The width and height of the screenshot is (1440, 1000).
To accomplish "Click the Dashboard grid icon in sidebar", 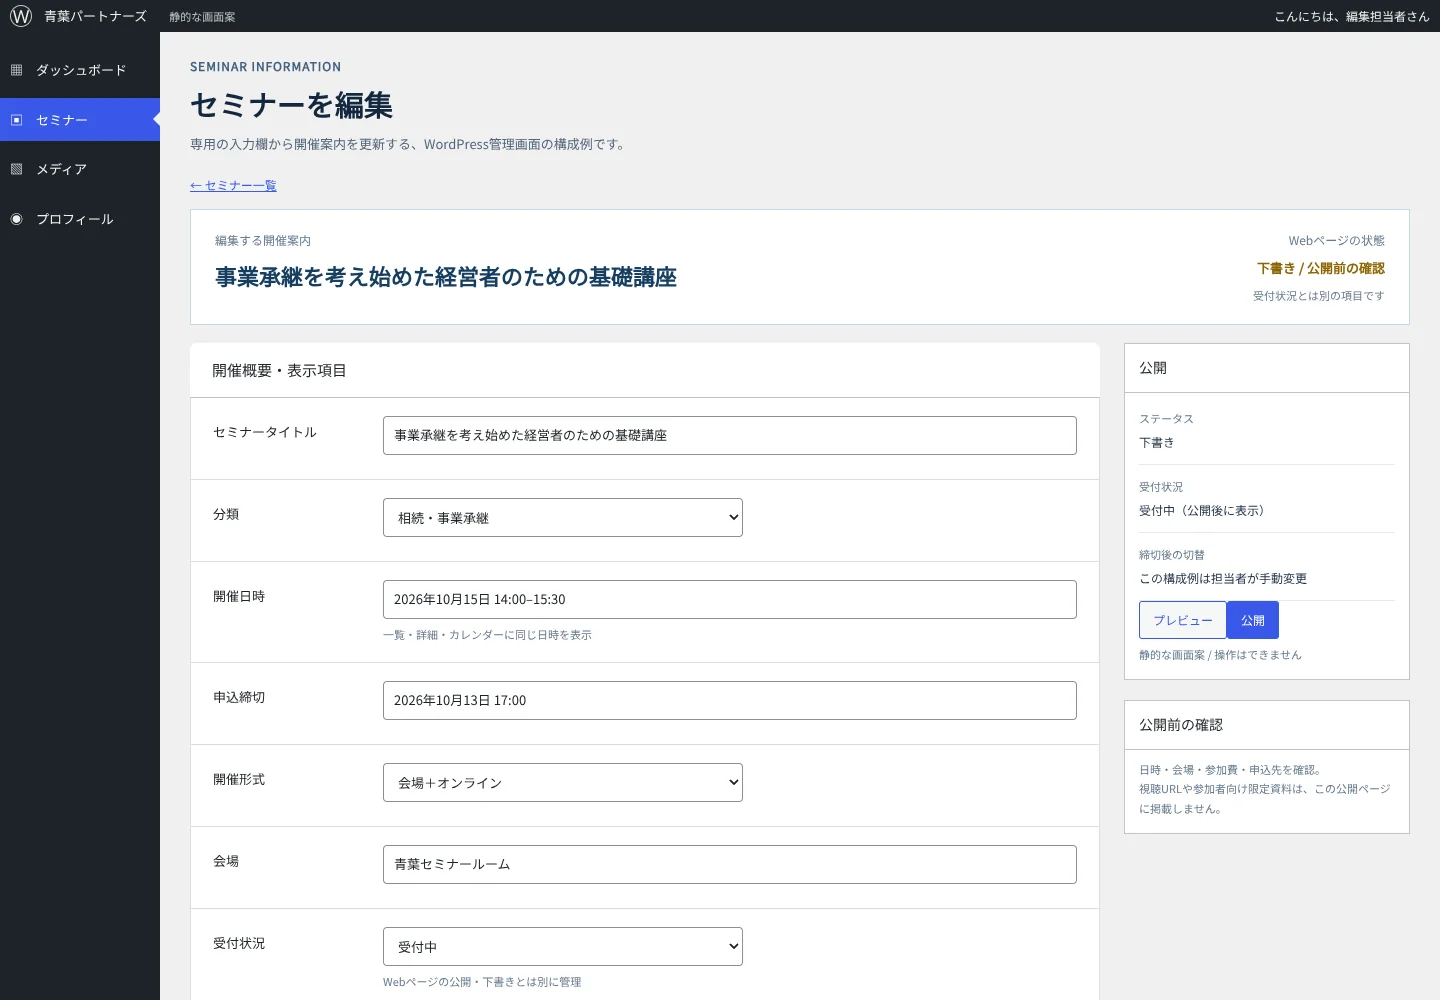I will coord(16,70).
